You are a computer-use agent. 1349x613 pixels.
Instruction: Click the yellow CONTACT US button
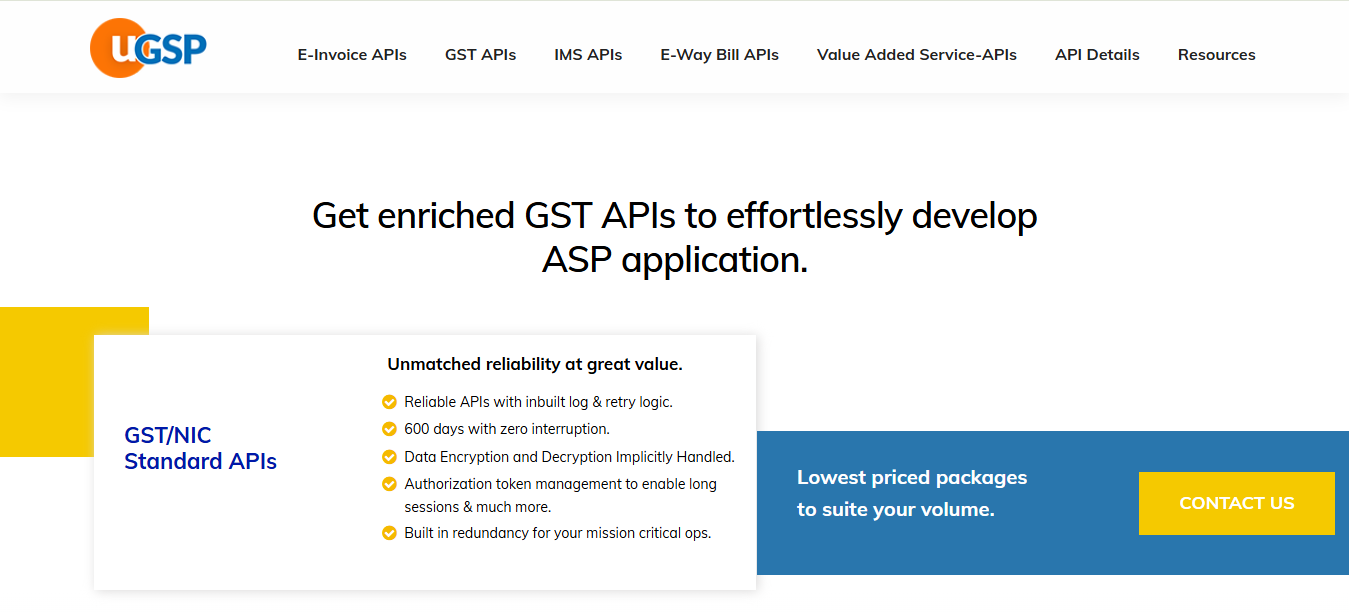pos(1237,503)
